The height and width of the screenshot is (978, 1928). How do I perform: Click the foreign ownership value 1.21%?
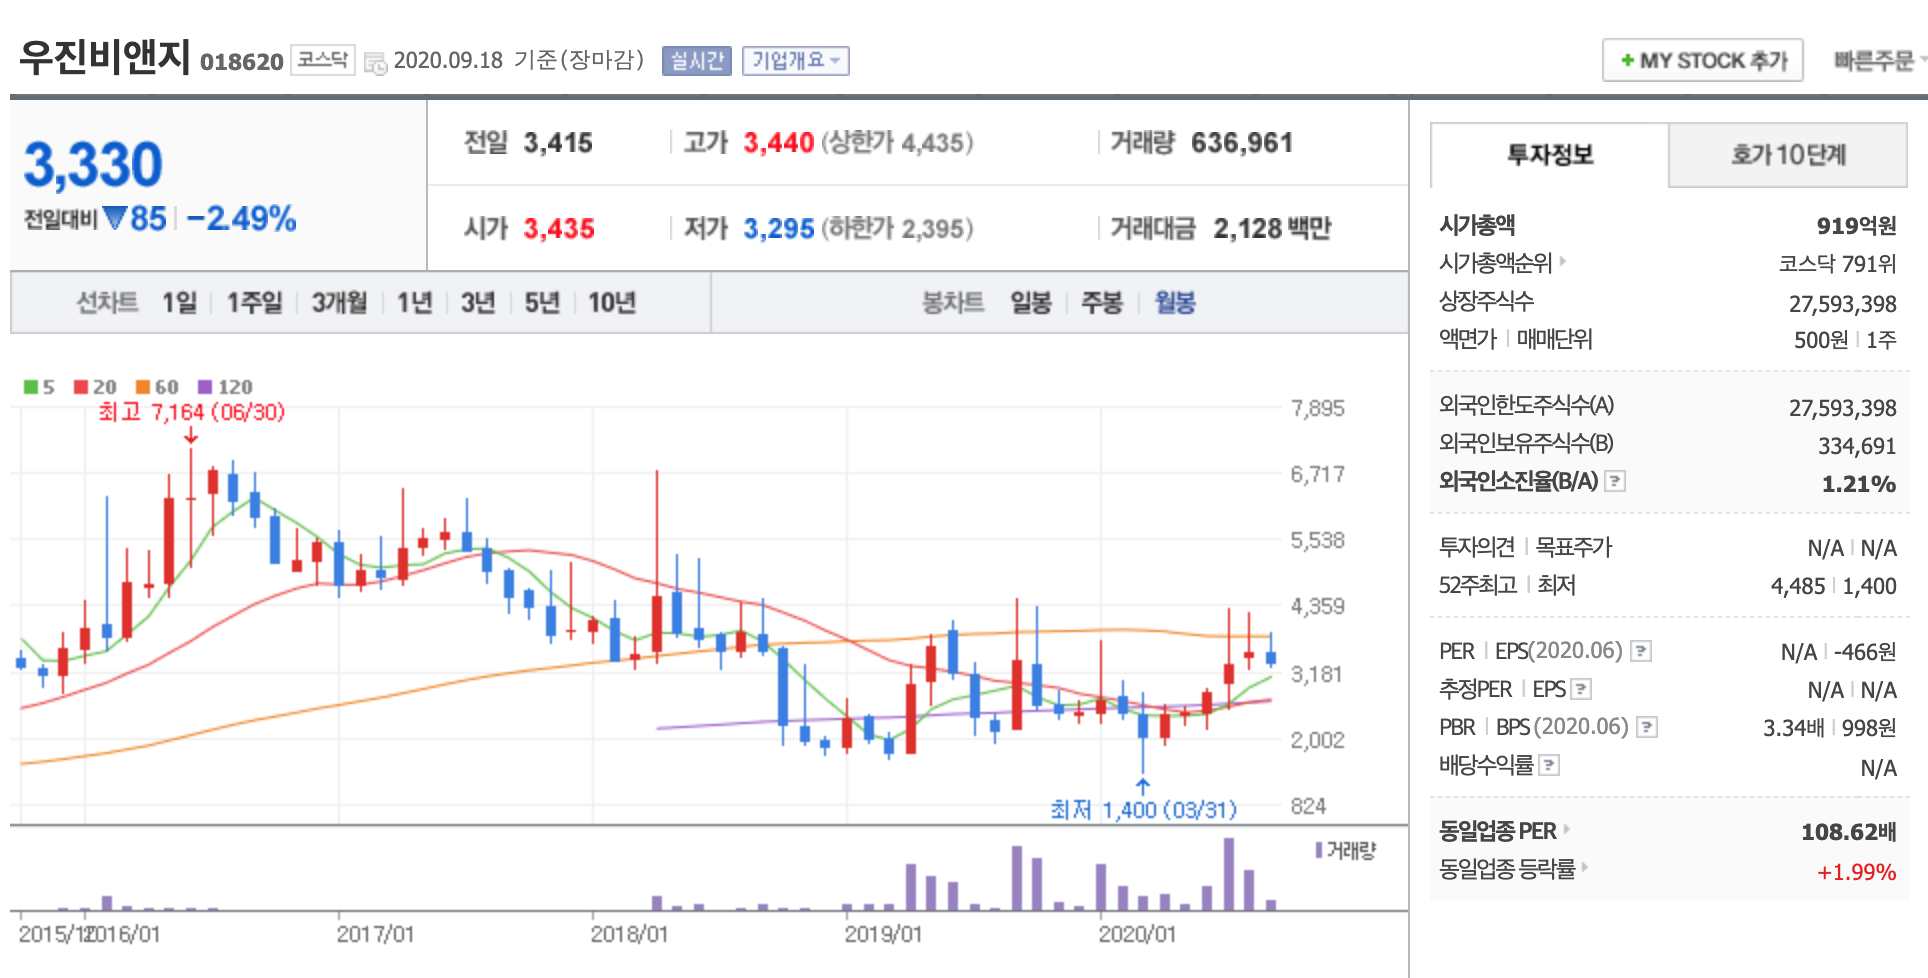[x=1858, y=484]
